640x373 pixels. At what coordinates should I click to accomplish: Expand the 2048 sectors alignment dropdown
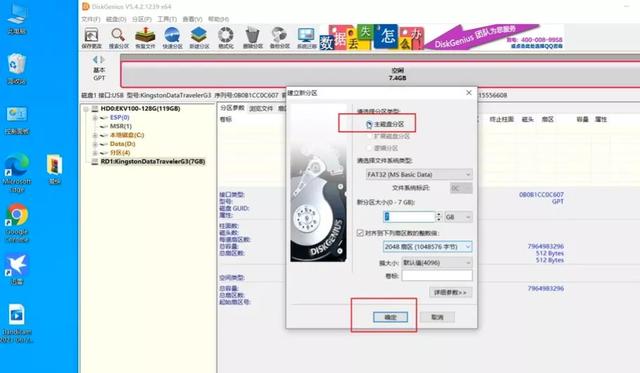click(427, 246)
